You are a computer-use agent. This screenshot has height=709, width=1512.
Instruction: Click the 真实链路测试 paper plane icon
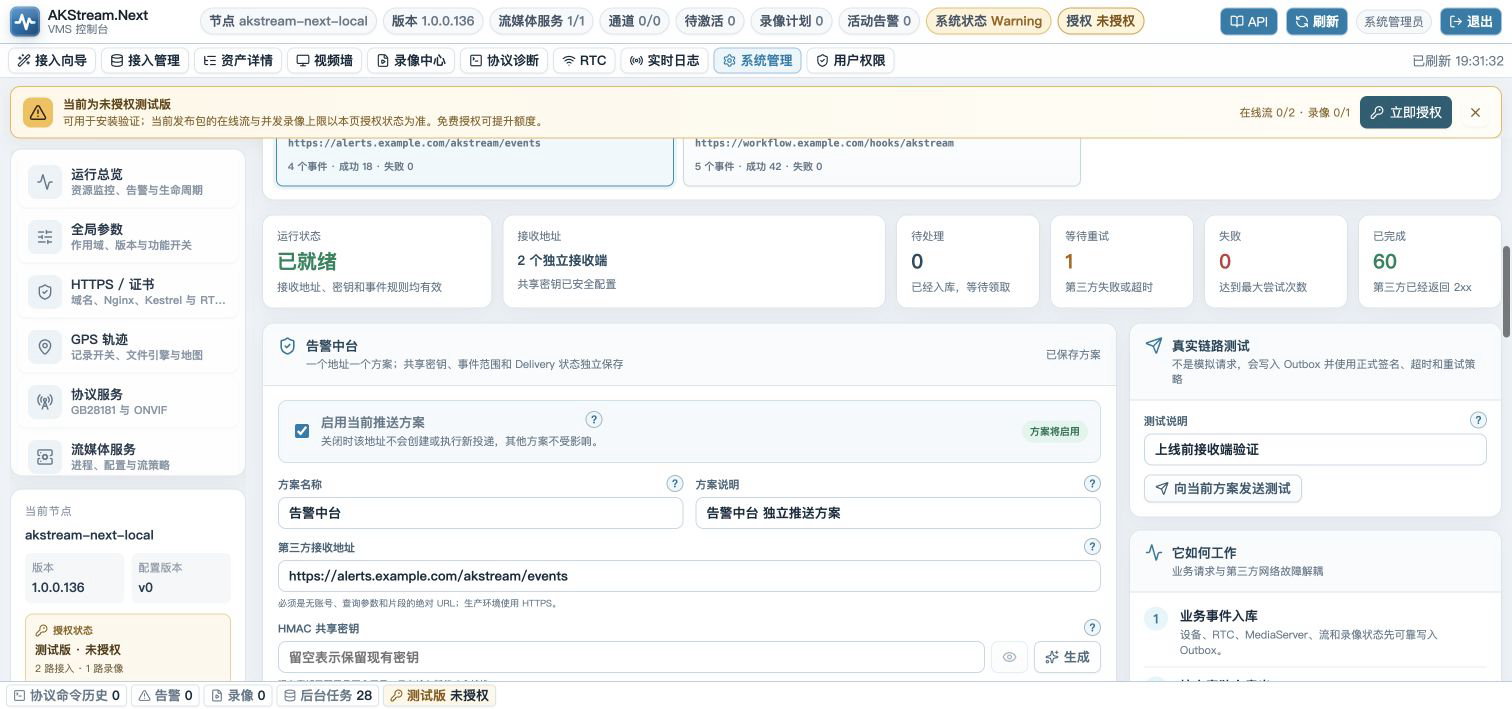1153,346
